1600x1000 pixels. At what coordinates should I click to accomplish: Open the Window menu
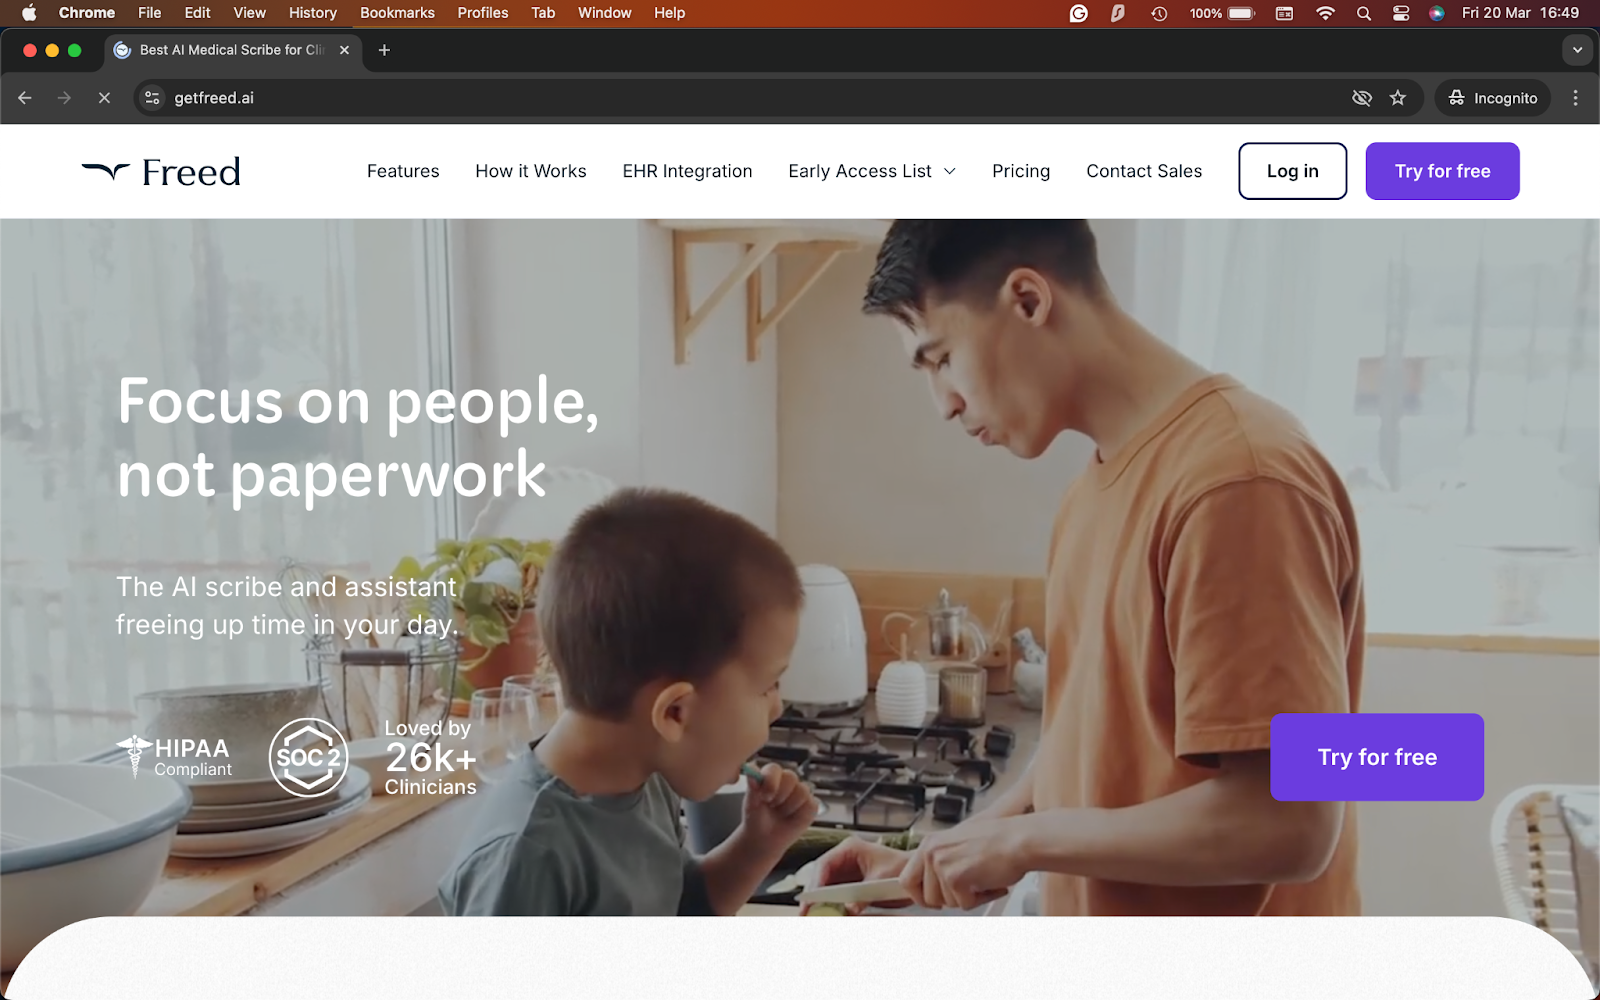[604, 13]
